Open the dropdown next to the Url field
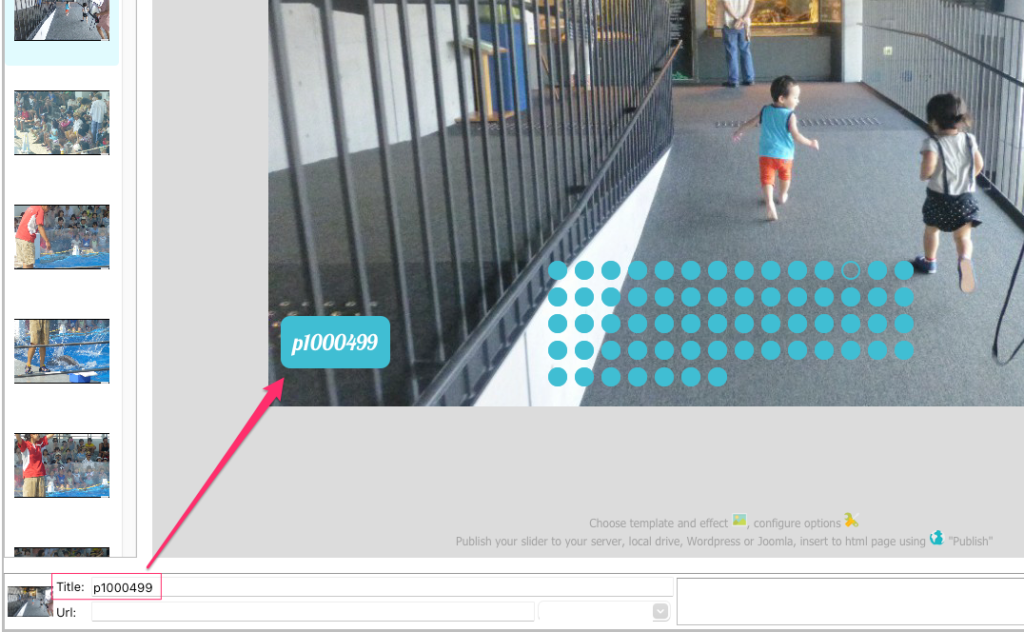 point(660,611)
